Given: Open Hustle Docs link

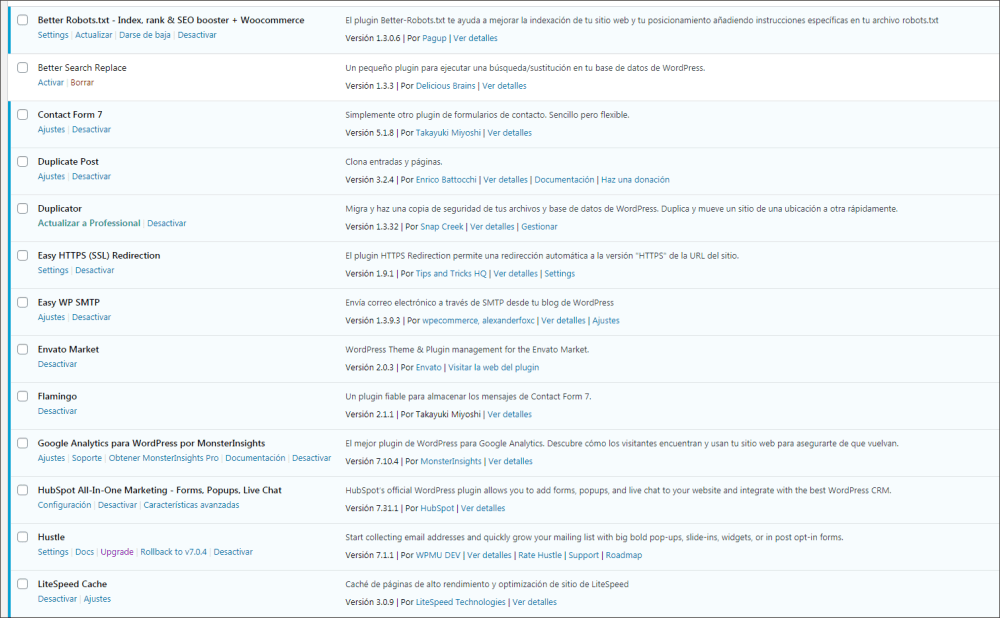Looking at the screenshot, I should (84, 552).
